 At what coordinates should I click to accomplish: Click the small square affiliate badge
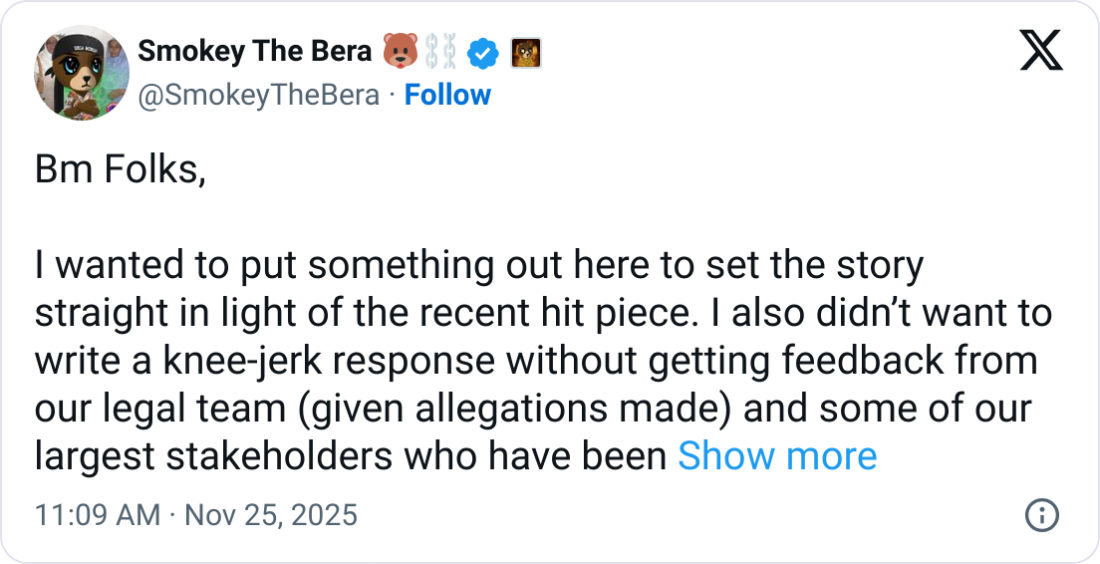coord(526,52)
